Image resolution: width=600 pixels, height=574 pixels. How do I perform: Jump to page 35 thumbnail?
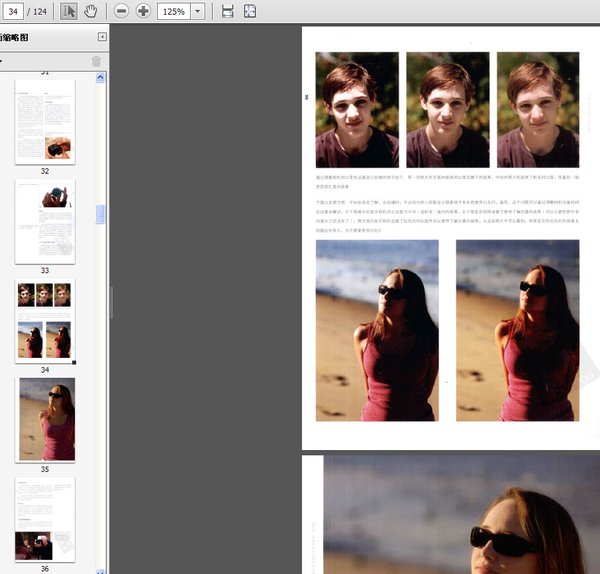point(45,419)
